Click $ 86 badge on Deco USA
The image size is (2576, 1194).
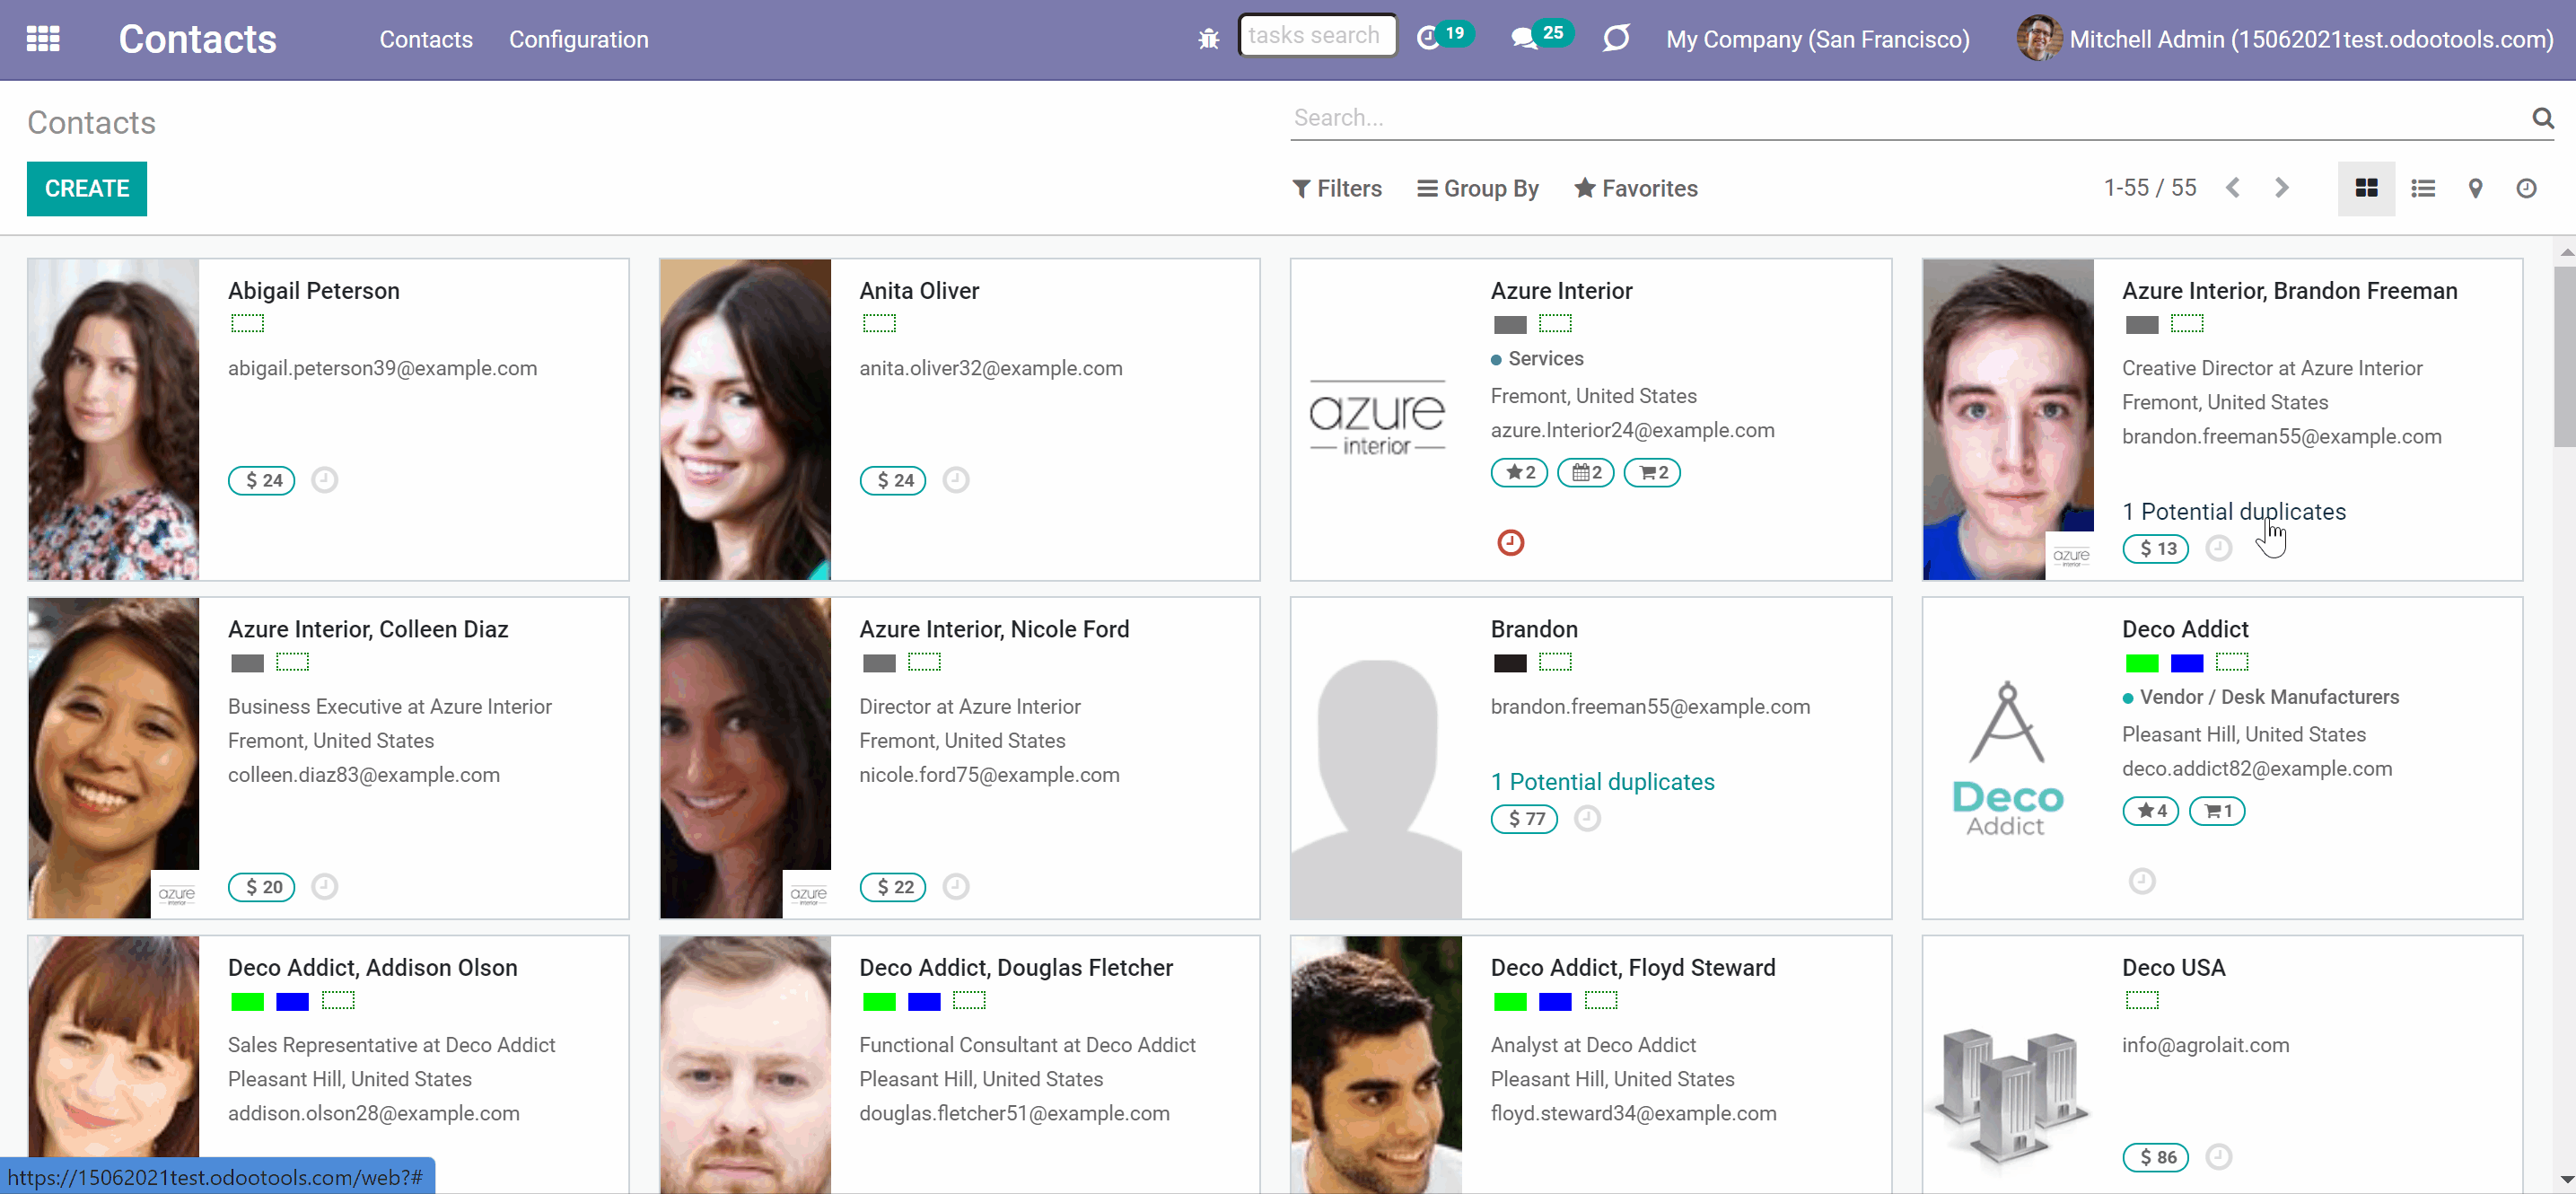tap(2156, 1156)
